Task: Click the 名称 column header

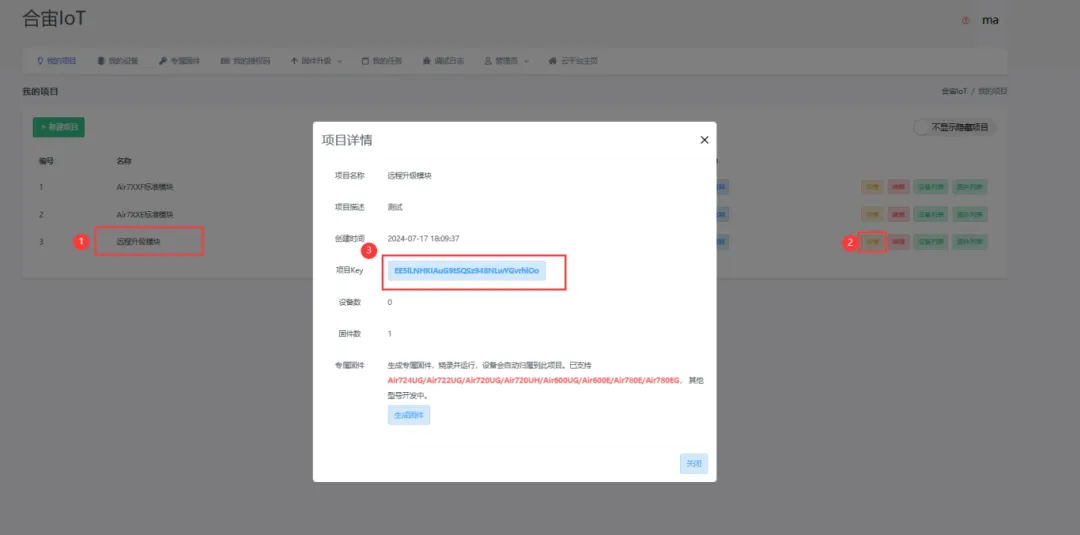Action: (x=124, y=161)
